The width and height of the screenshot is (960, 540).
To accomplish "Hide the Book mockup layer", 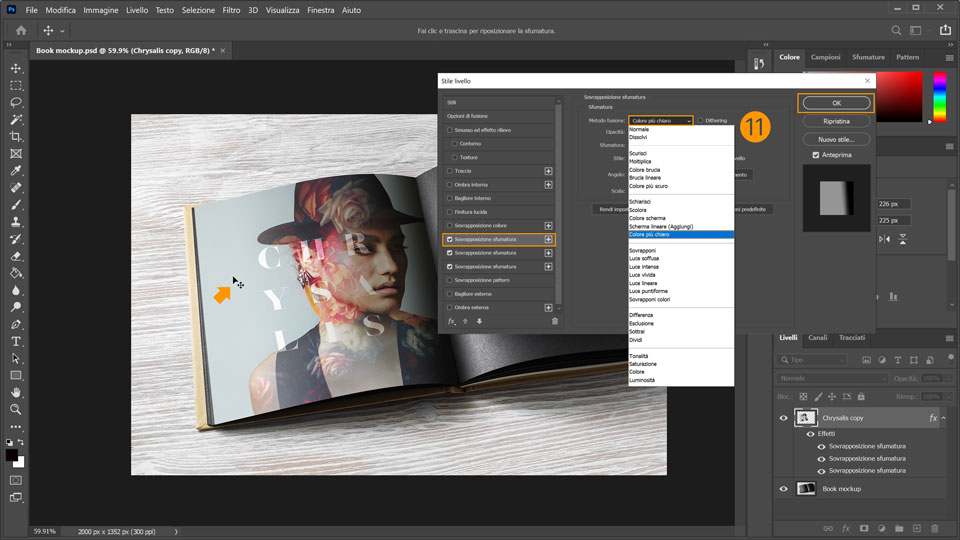I will pyautogui.click(x=784, y=489).
